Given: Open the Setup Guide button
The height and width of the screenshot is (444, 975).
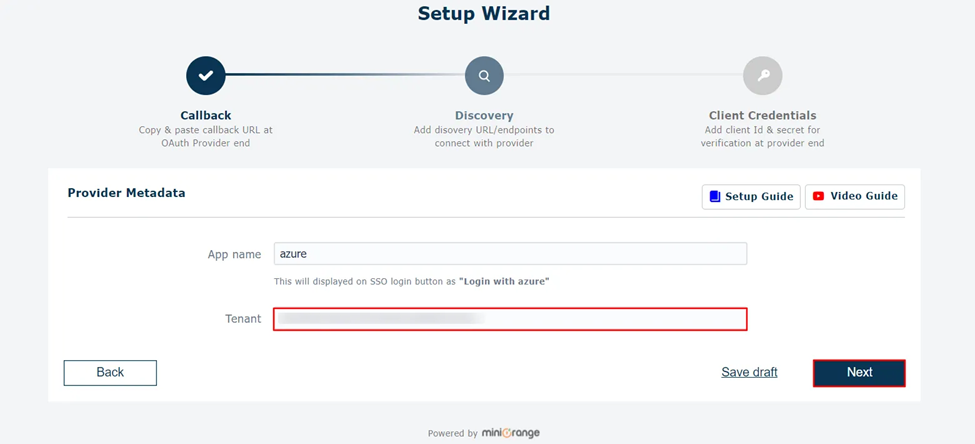Looking at the screenshot, I should click(x=751, y=197).
